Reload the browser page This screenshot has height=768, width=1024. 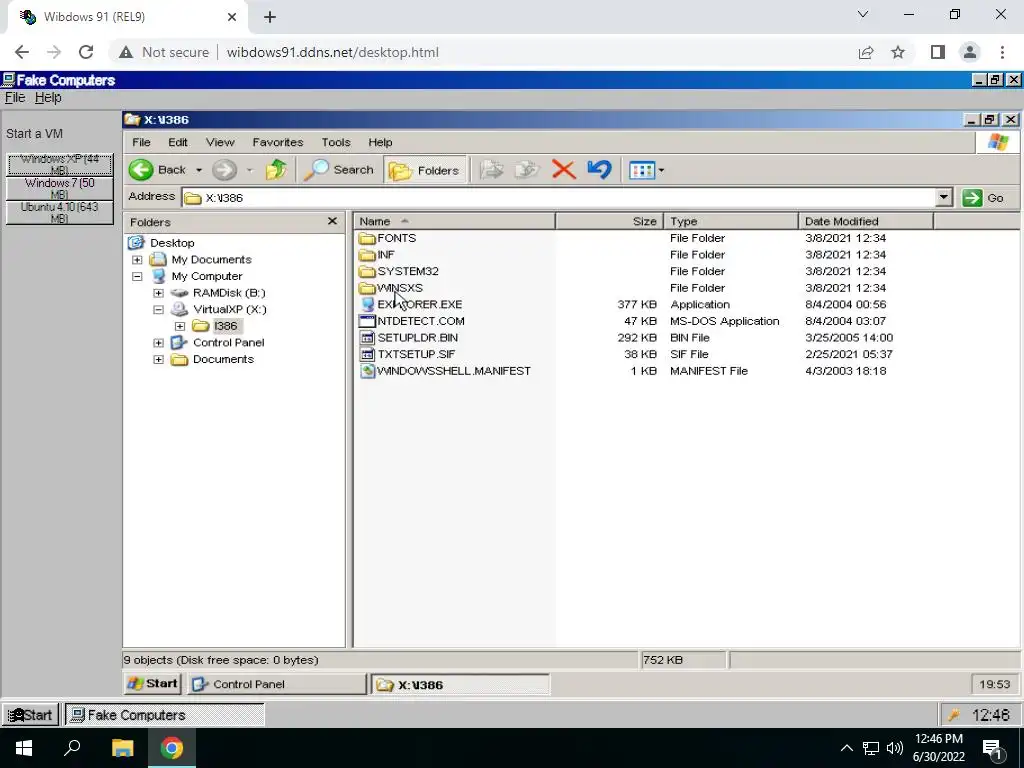pyautogui.click(x=86, y=52)
